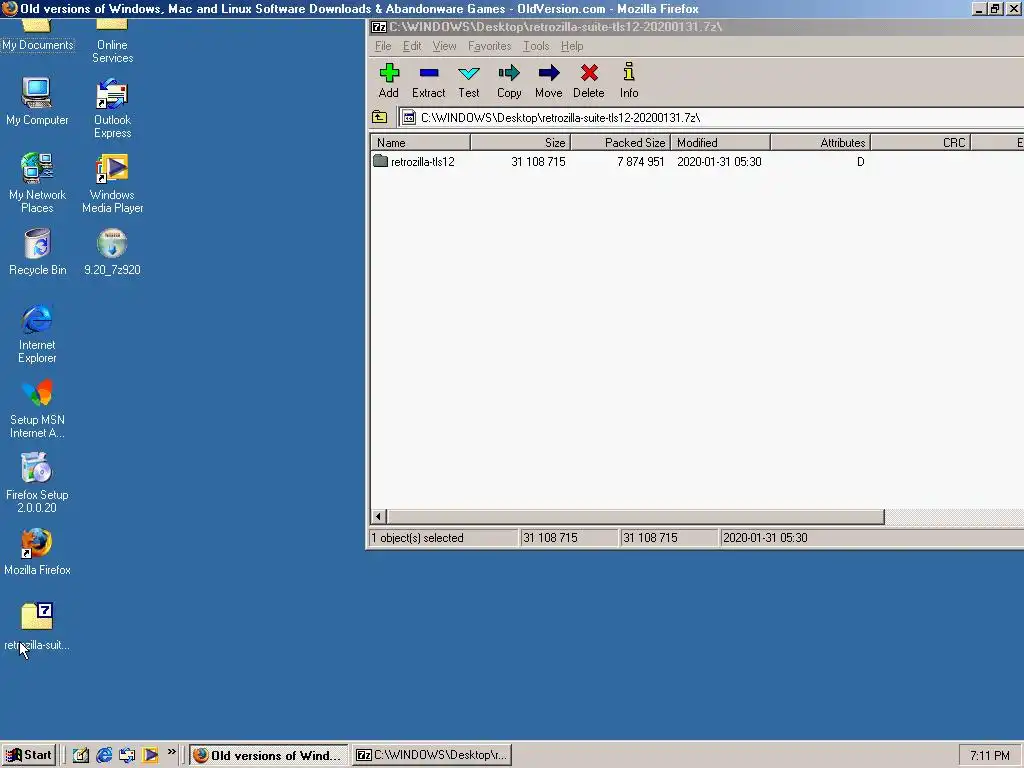The width and height of the screenshot is (1024, 768).
Task: Click the archive path address field
Action: click(x=712, y=118)
